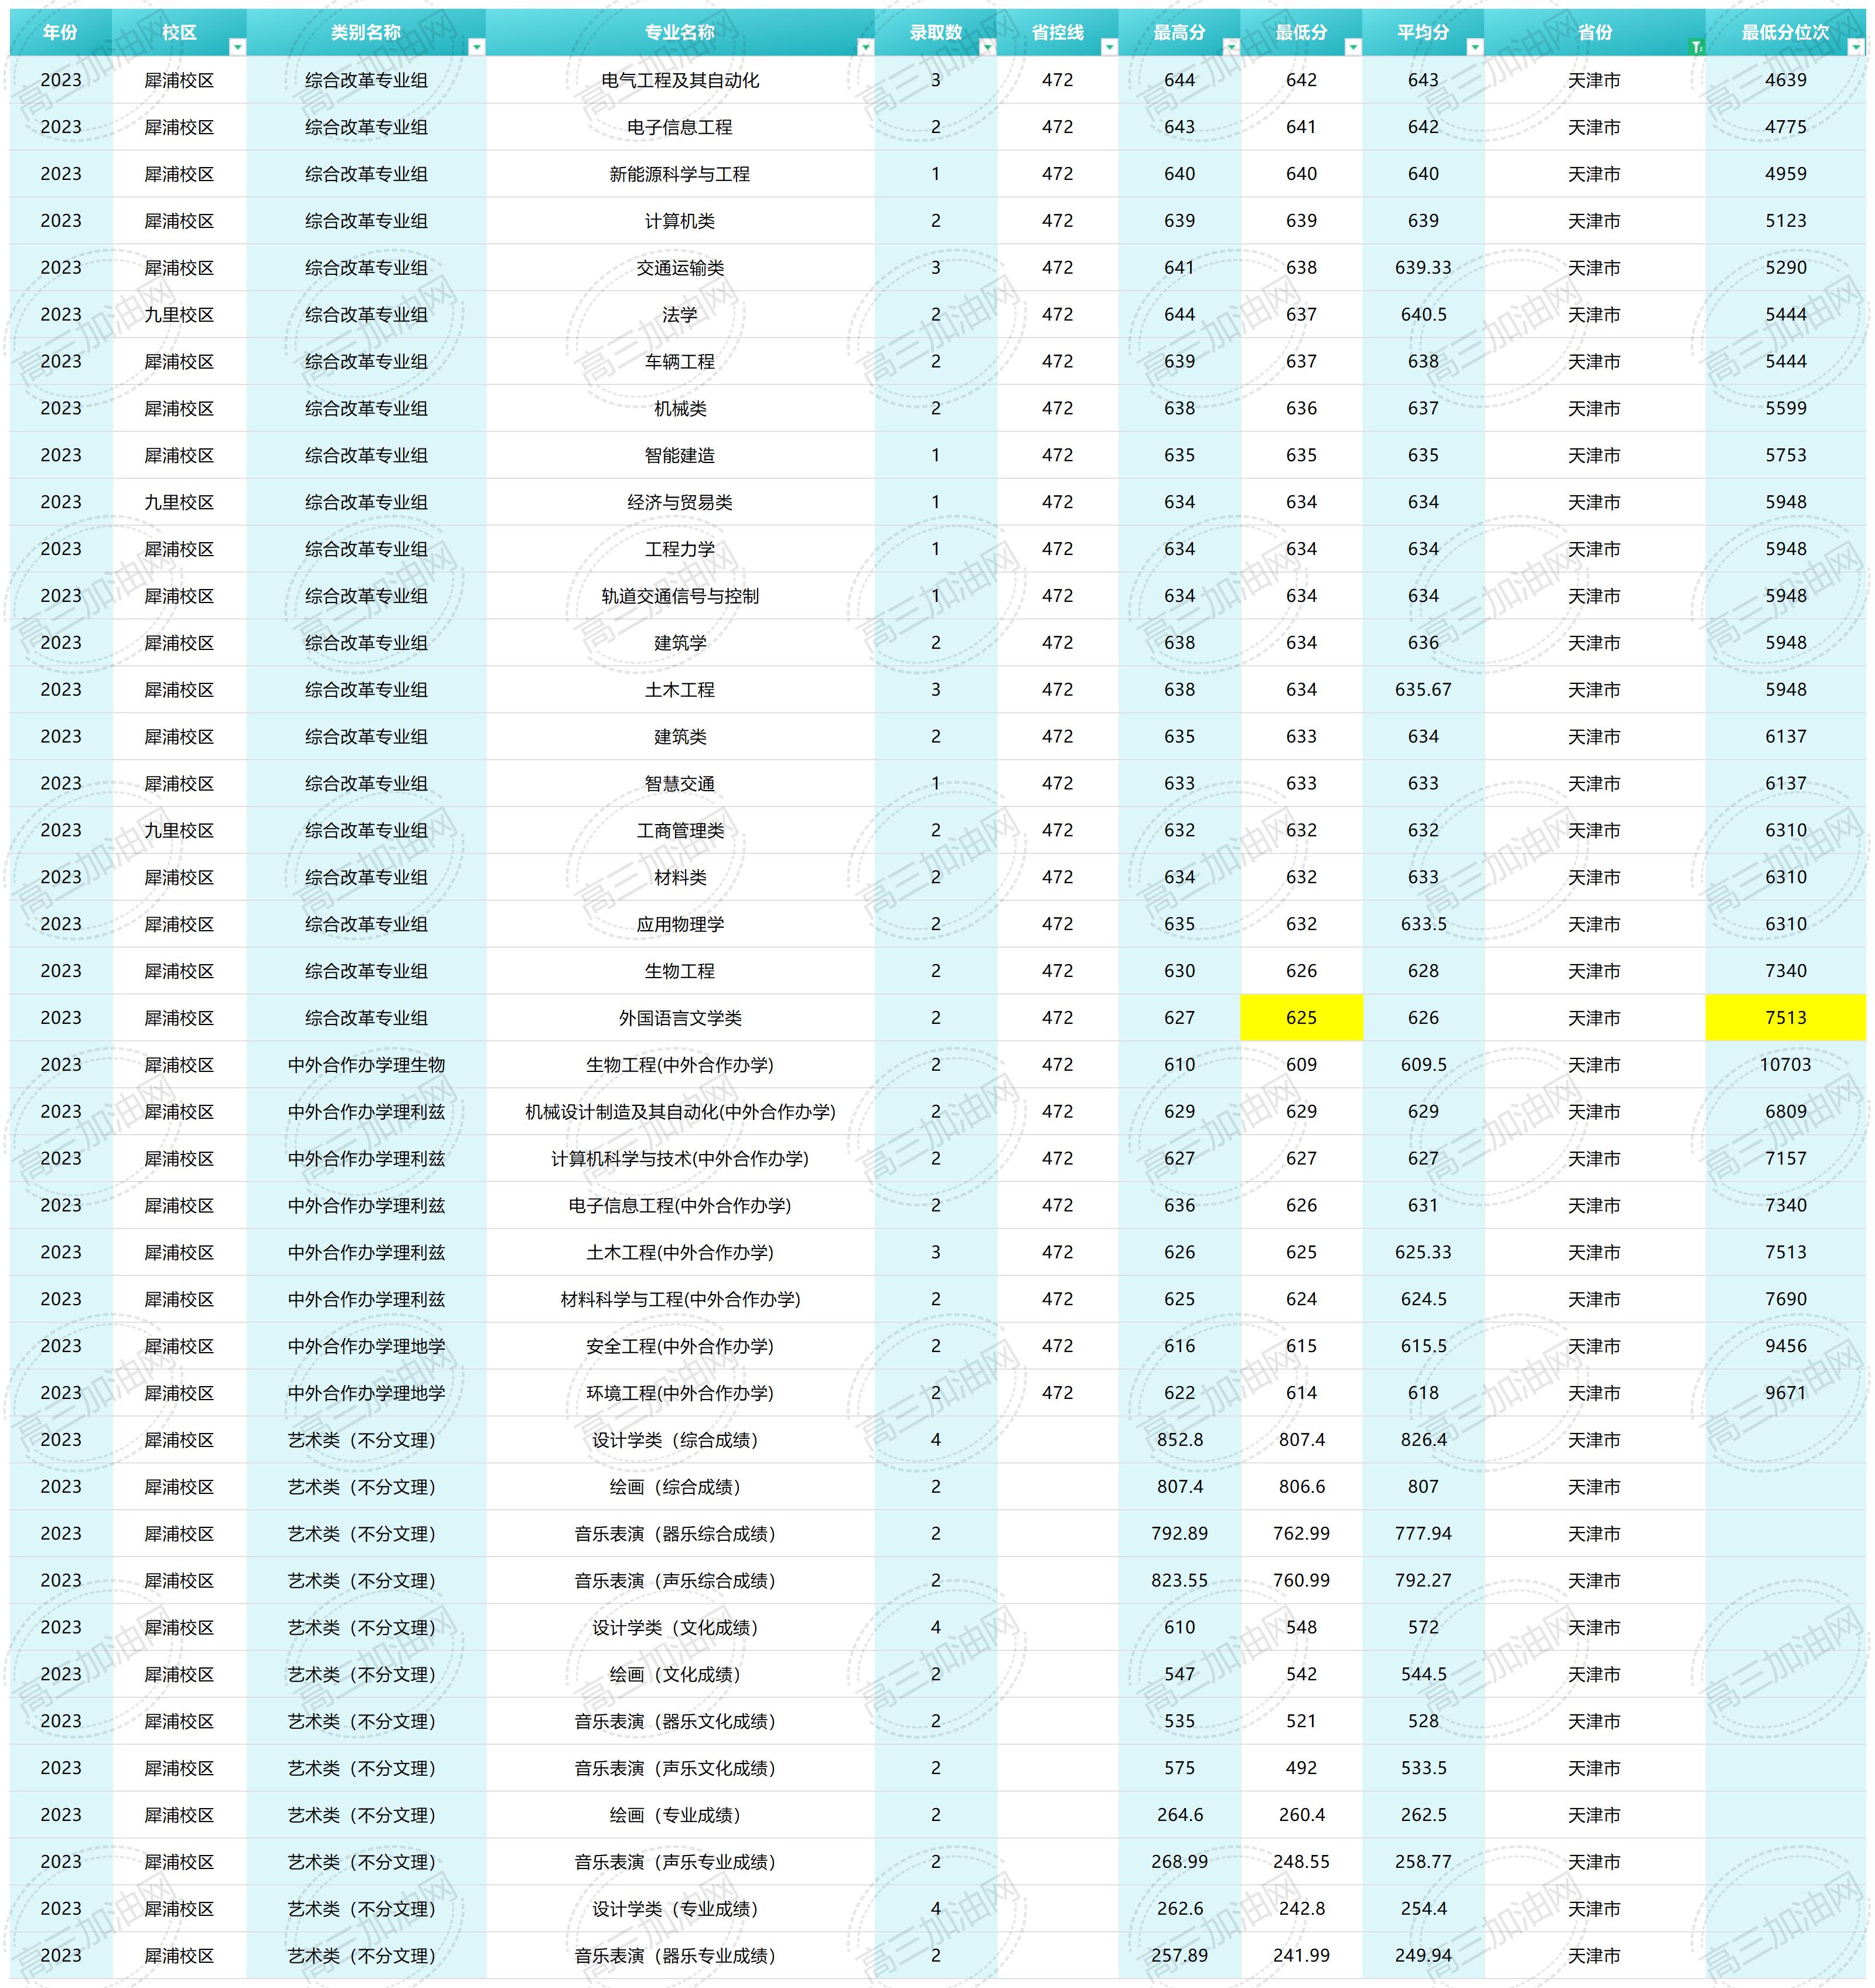1875x1988 pixels.
Task: Select the 应用物理学 major cell
Action: tap(680, 924)
